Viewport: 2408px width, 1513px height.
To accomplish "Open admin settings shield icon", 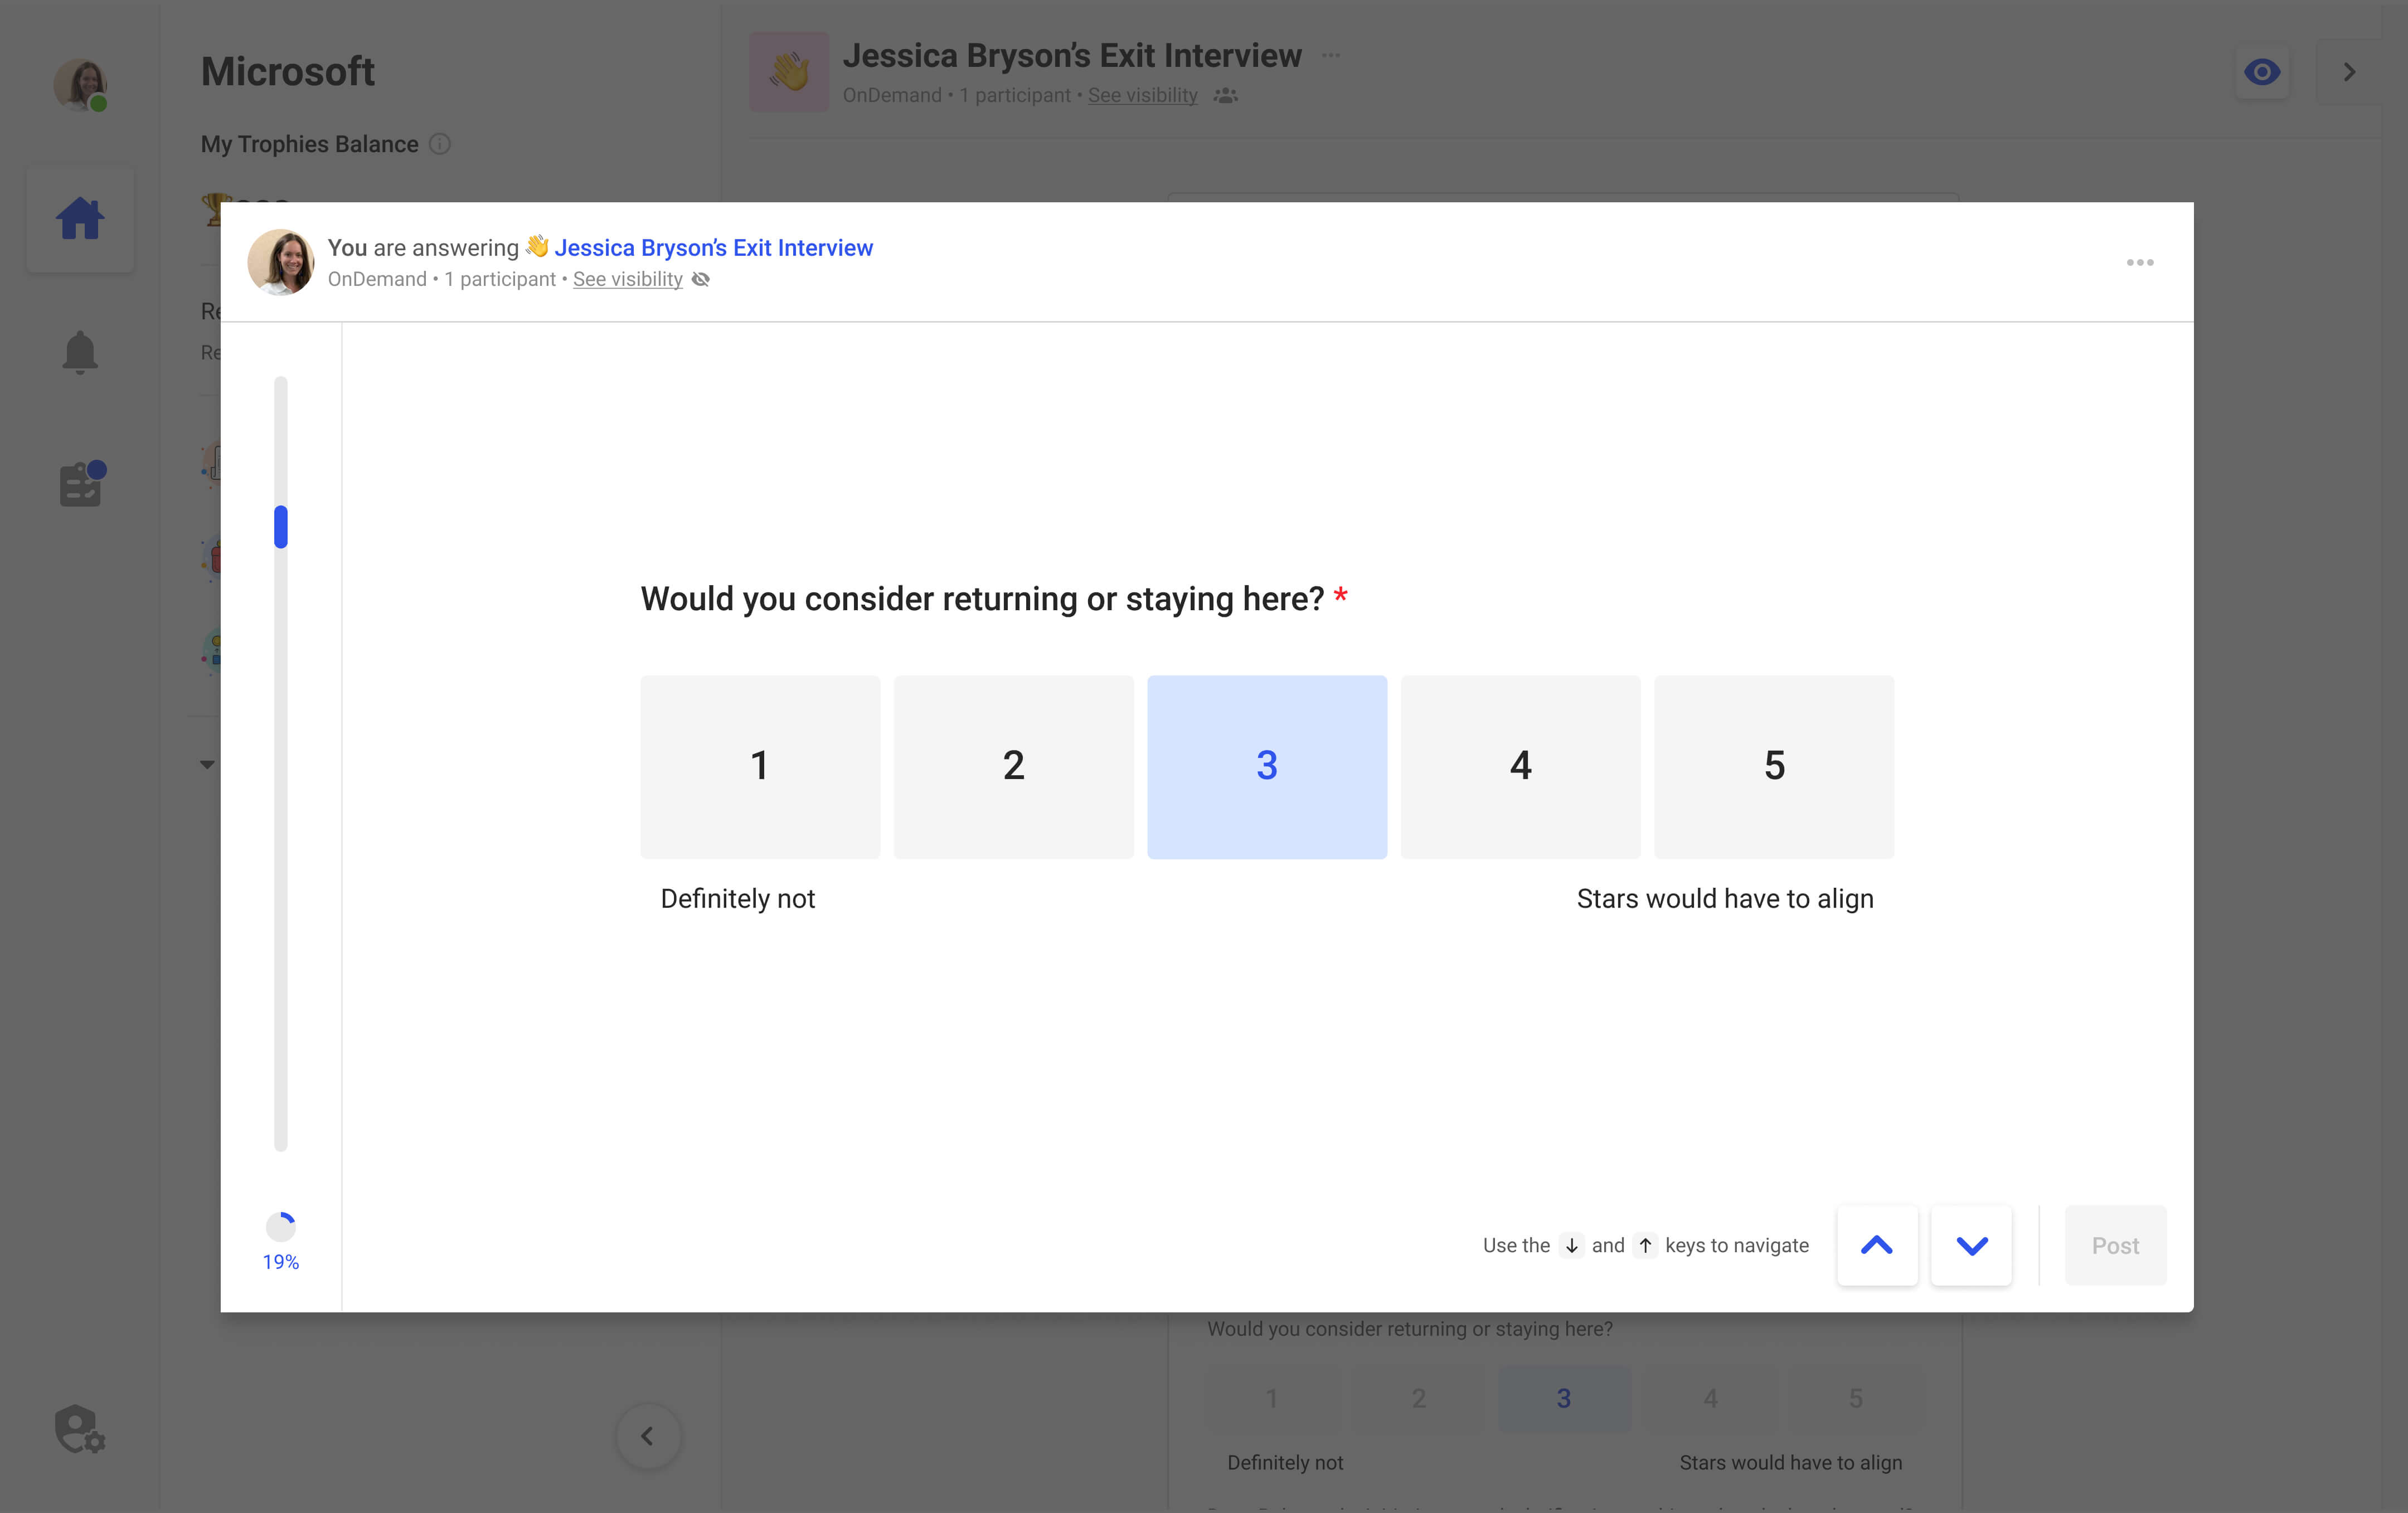I will click(80, 1429).
